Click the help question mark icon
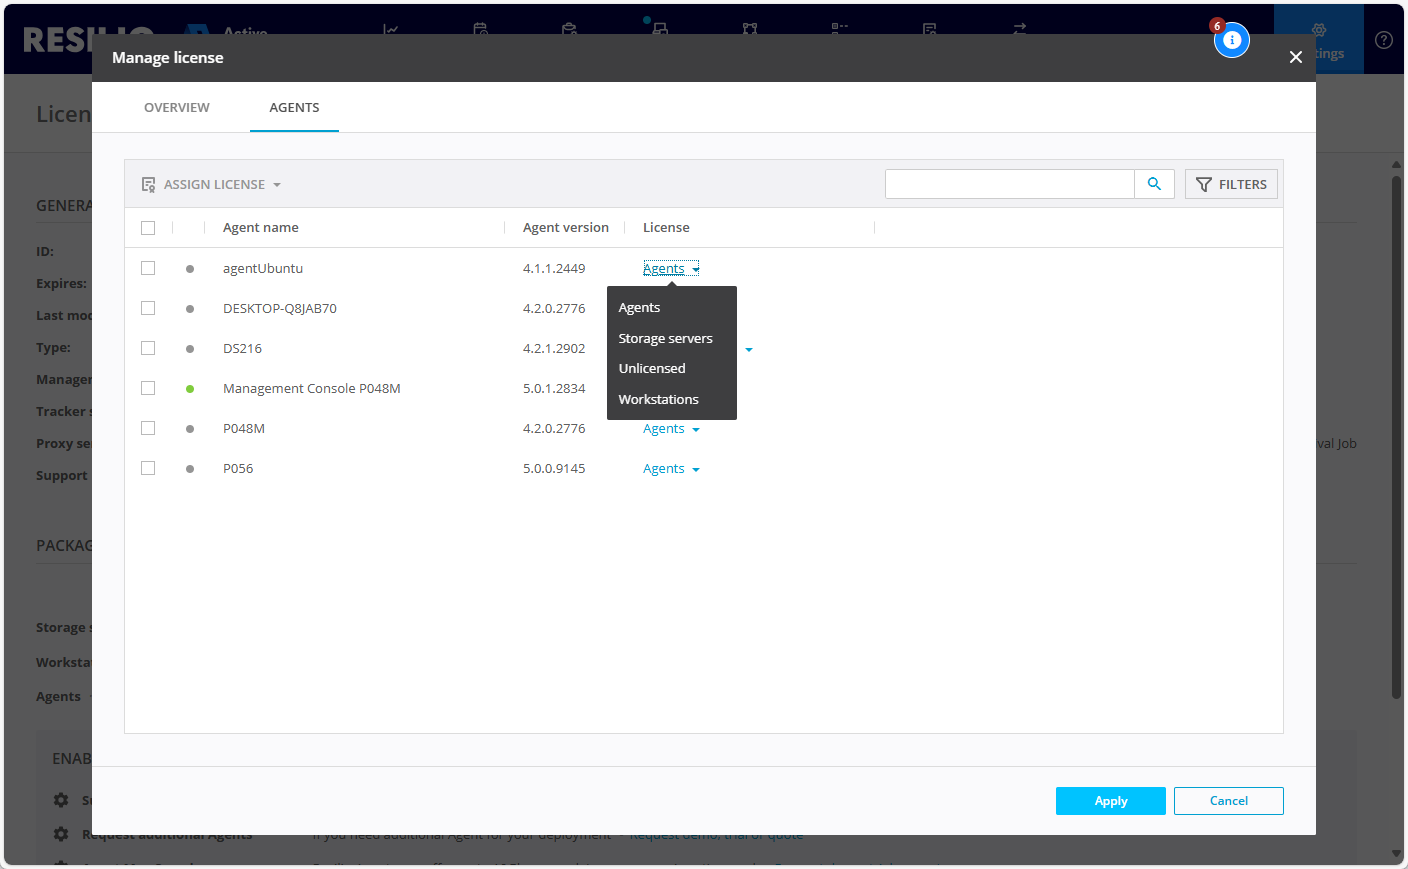Screen dimensions: 1408x869 pyautogui.click(x=1384, y=40)
